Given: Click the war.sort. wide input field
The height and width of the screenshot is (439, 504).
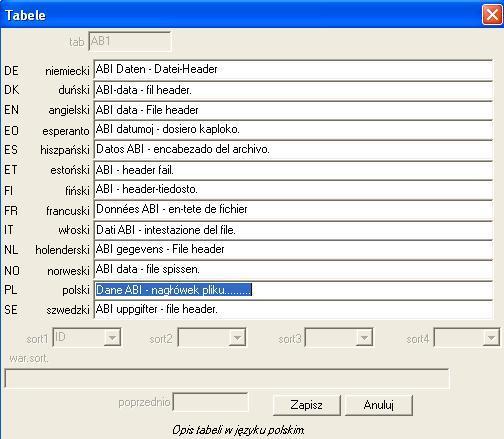Looking at the screenshot, I should click(x=227, y=379).
